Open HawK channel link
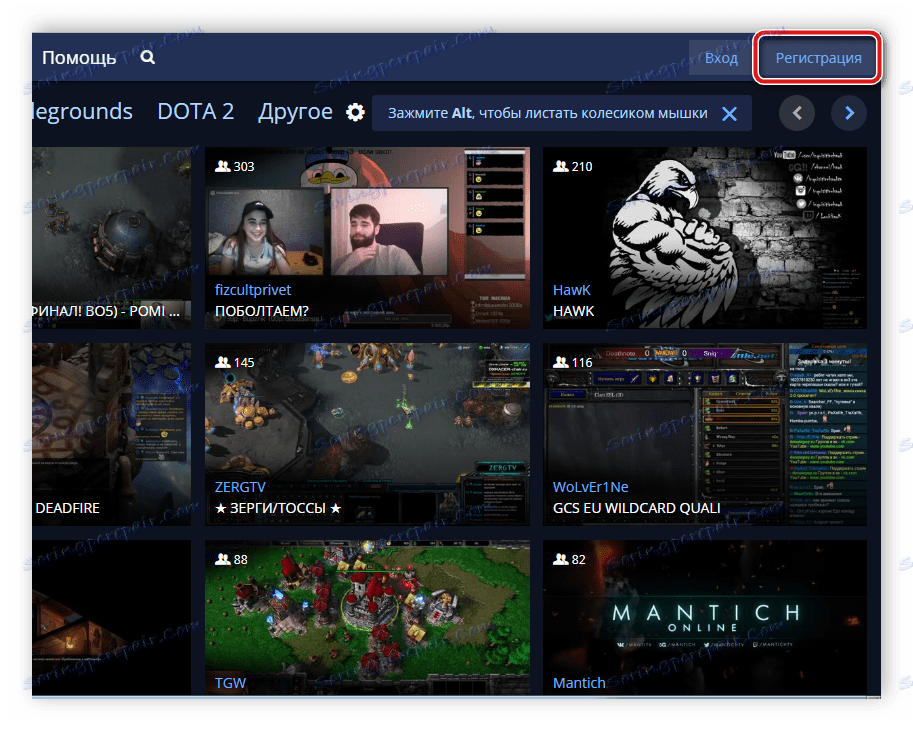913x731 pixels. click(x=571, y=289)
